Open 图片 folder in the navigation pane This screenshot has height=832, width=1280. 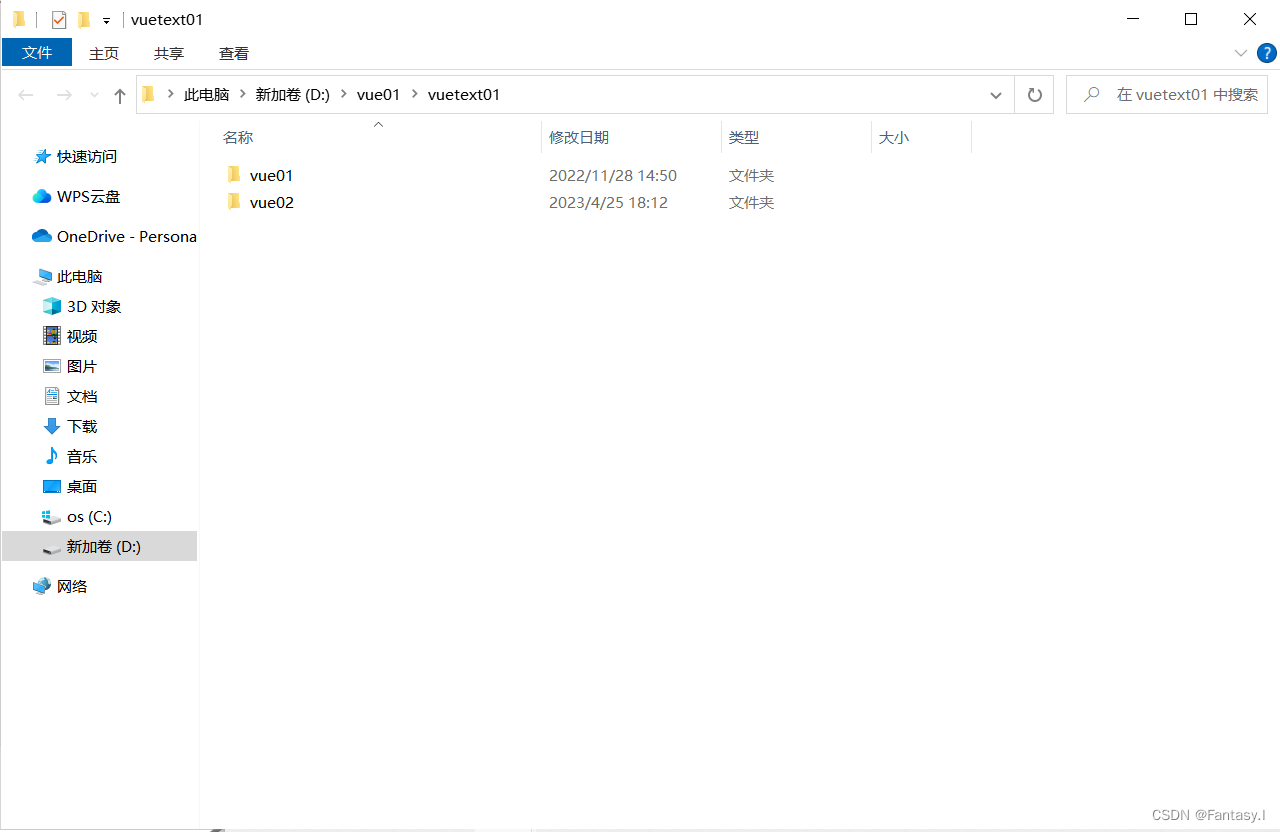82,367
